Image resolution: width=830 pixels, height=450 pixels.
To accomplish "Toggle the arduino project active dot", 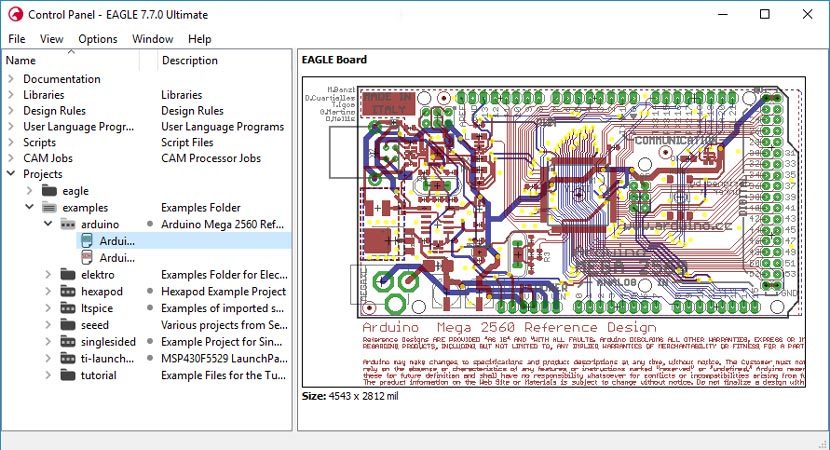I will 150,224.
